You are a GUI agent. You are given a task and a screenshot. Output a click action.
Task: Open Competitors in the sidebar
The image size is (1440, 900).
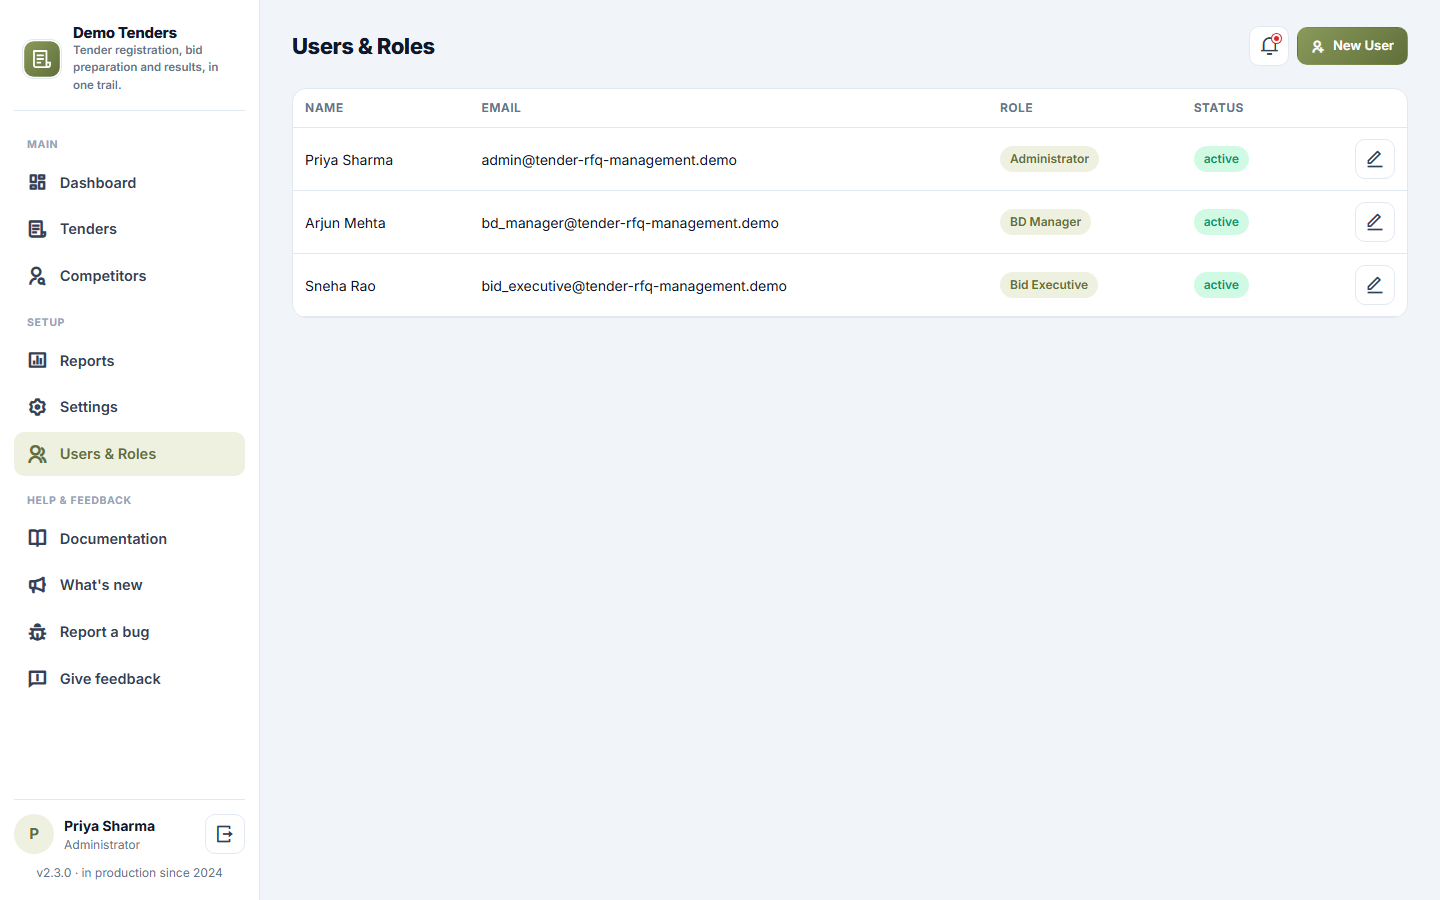pyautogui.click(x=129, y=276)
